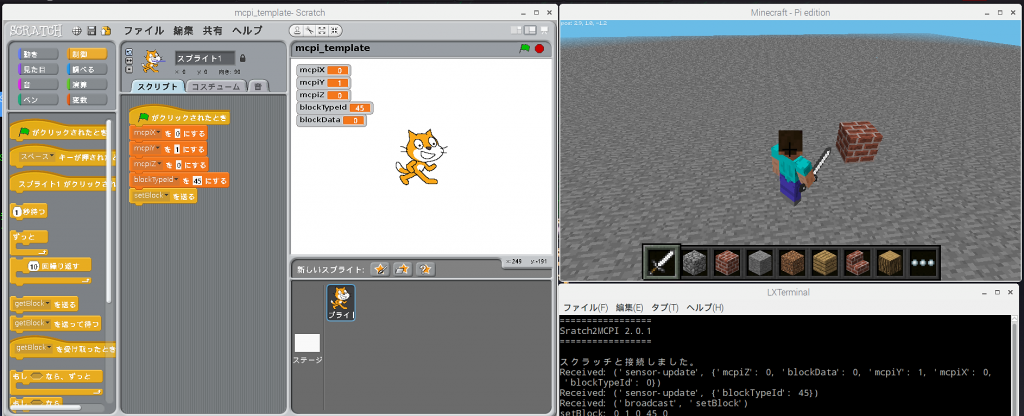Open the 共有 menu in Scratch
Image resolution: width=1024 pixels, height=416 pixels.
(x=212, y=31)
